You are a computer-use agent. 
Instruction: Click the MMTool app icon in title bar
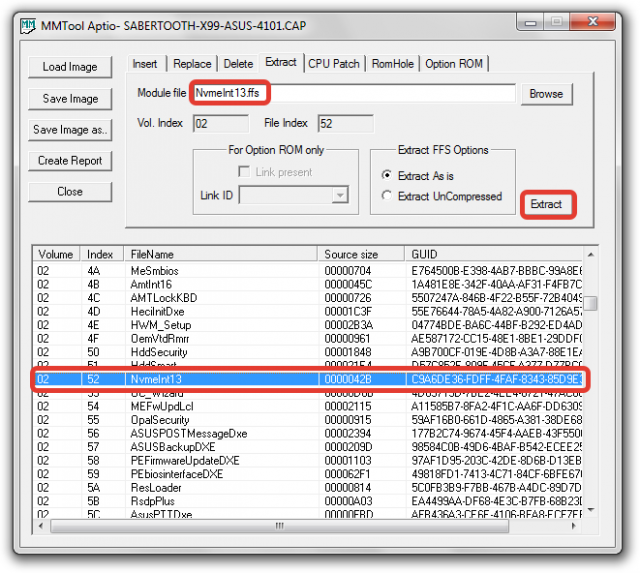(x=28, y=26)
